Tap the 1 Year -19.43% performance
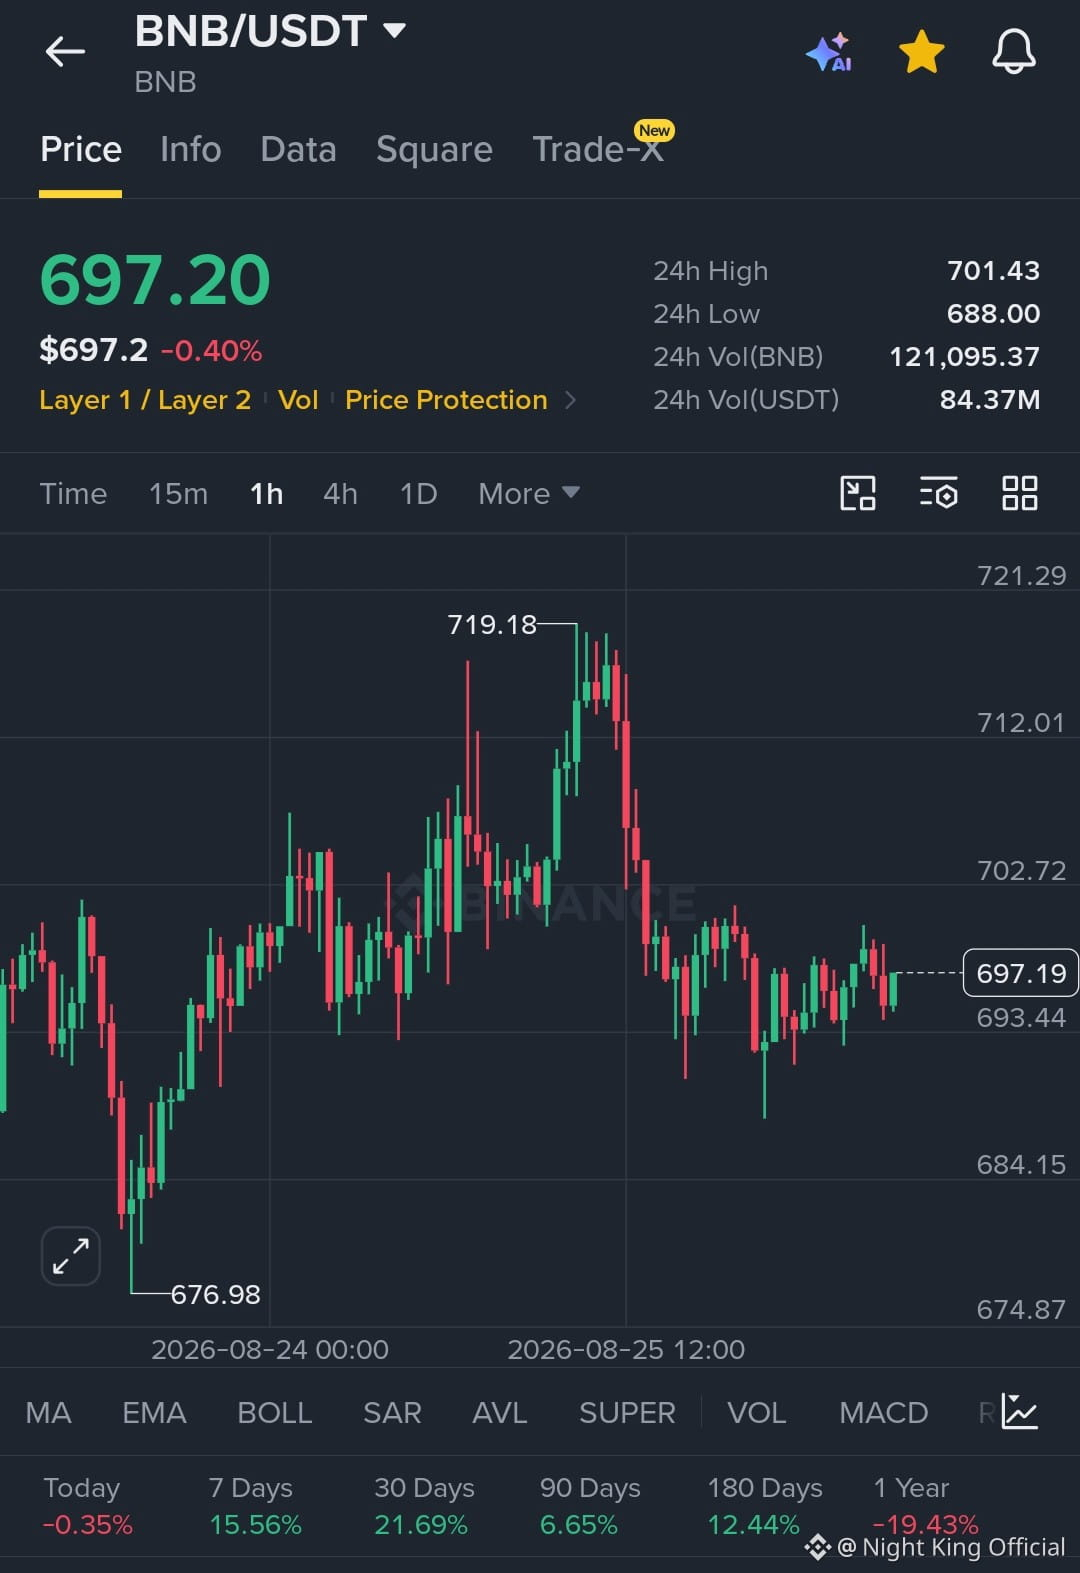This screenshot has height=1573, width=1080. click(925, 1506)
